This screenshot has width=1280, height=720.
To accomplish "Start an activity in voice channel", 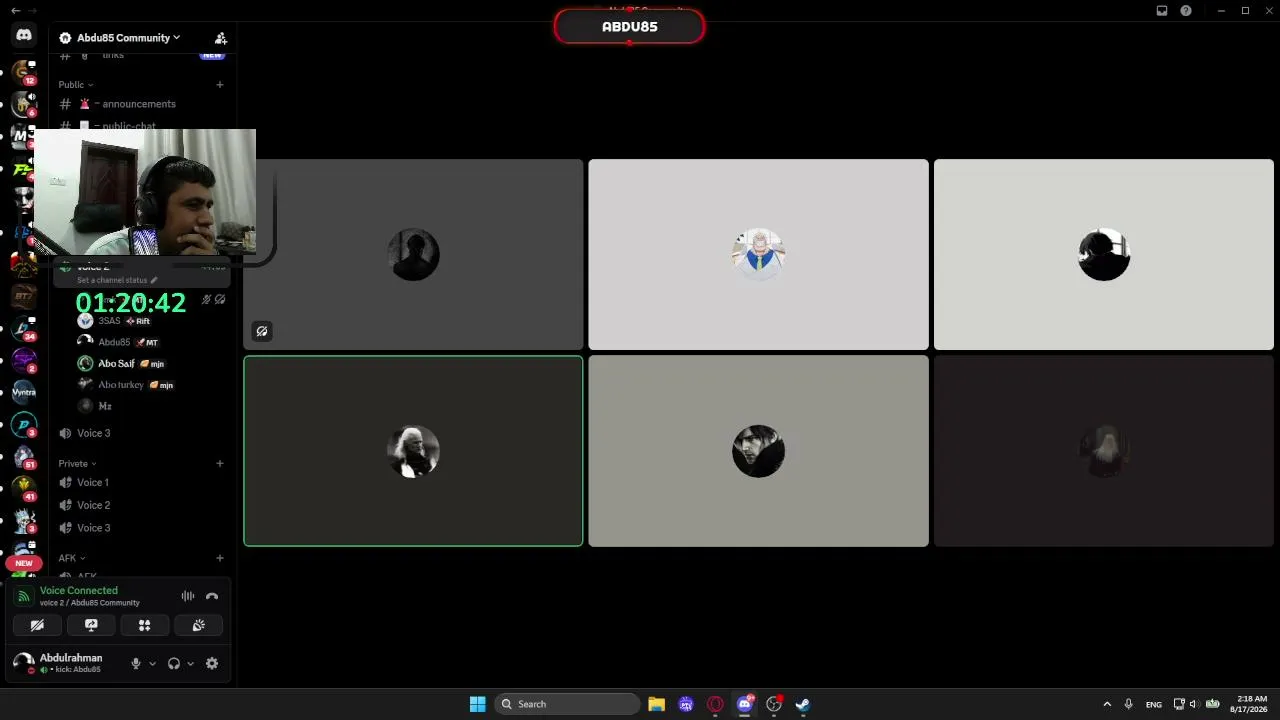I will click(144, 625).
